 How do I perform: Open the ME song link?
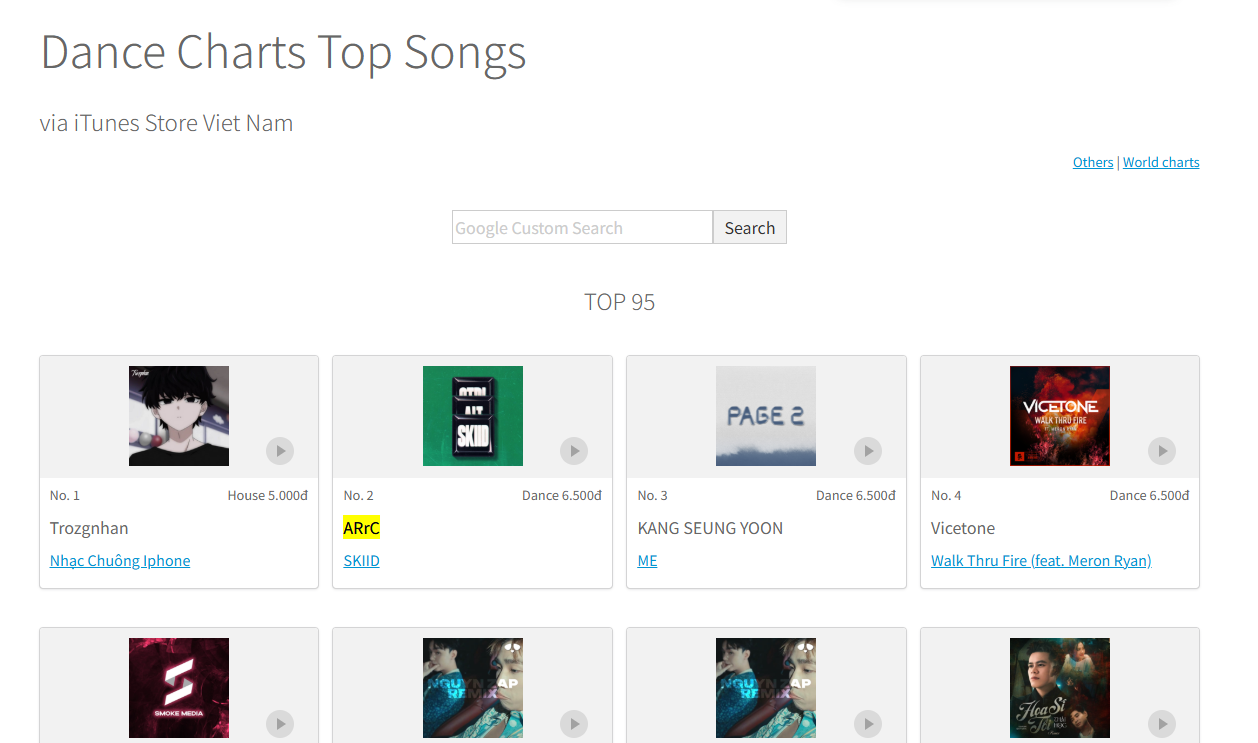point(648,561)
